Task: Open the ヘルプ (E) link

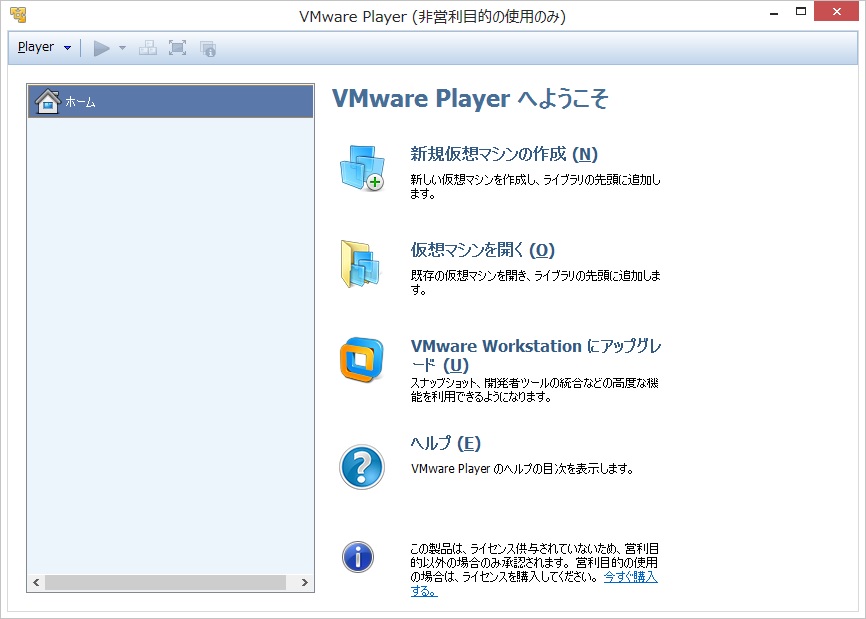Action: click(x=445, y=443)
